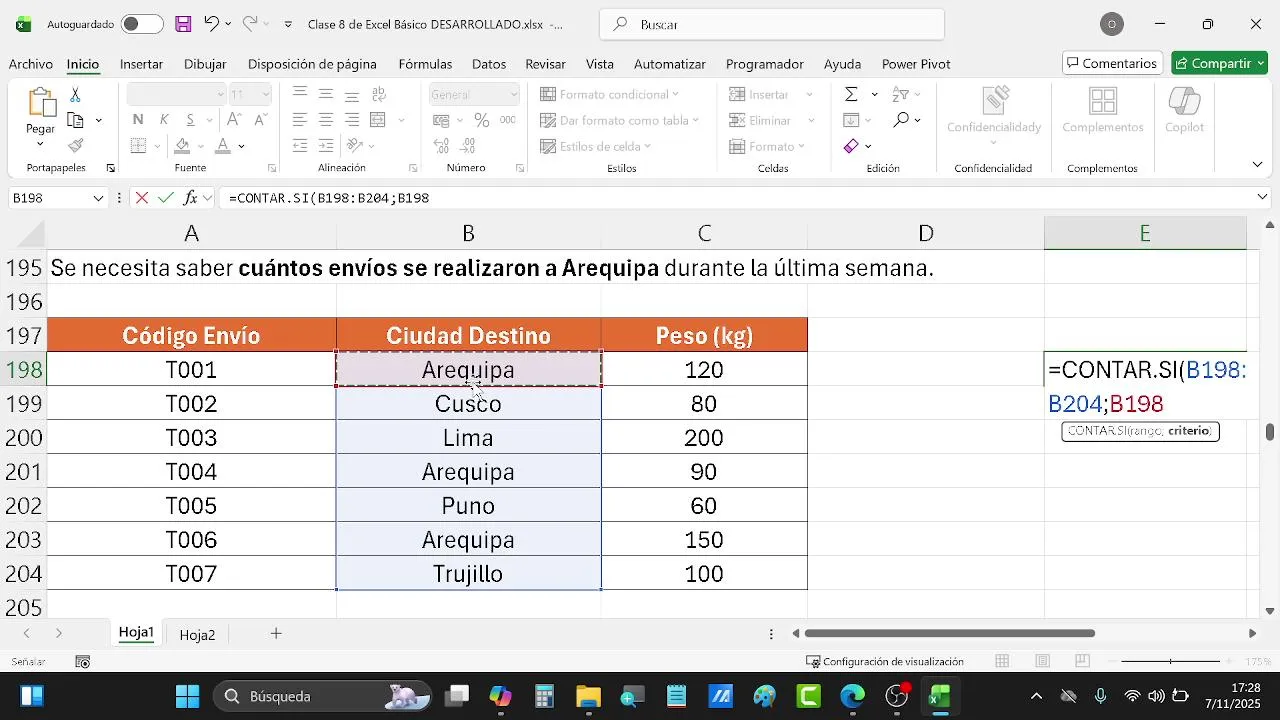Viewport: 1280px width, 720px height.
Task: Click the Find and Select magnifier icon
Action: 901,120
